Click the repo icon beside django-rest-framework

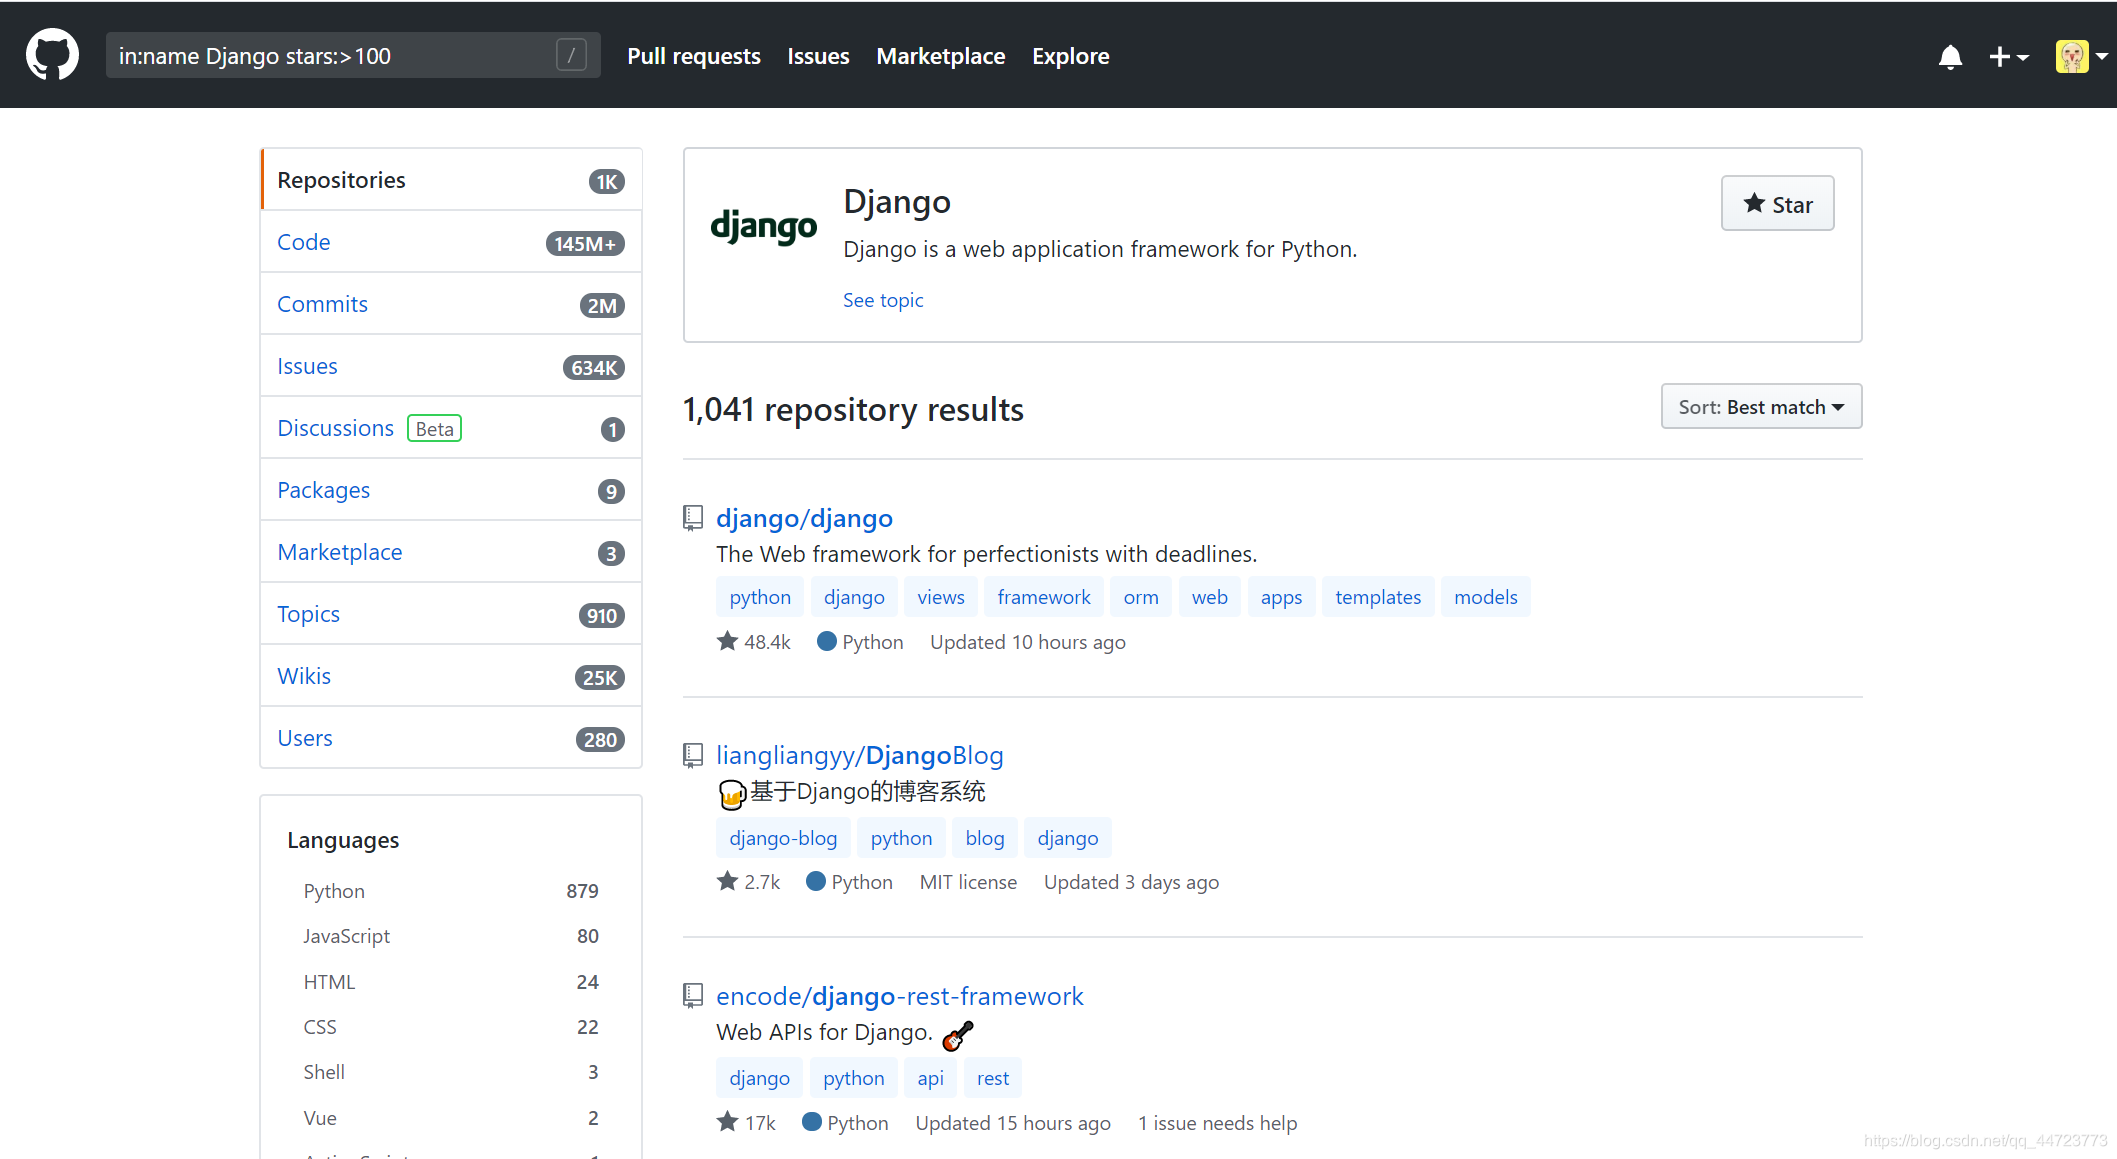[693, 995]
